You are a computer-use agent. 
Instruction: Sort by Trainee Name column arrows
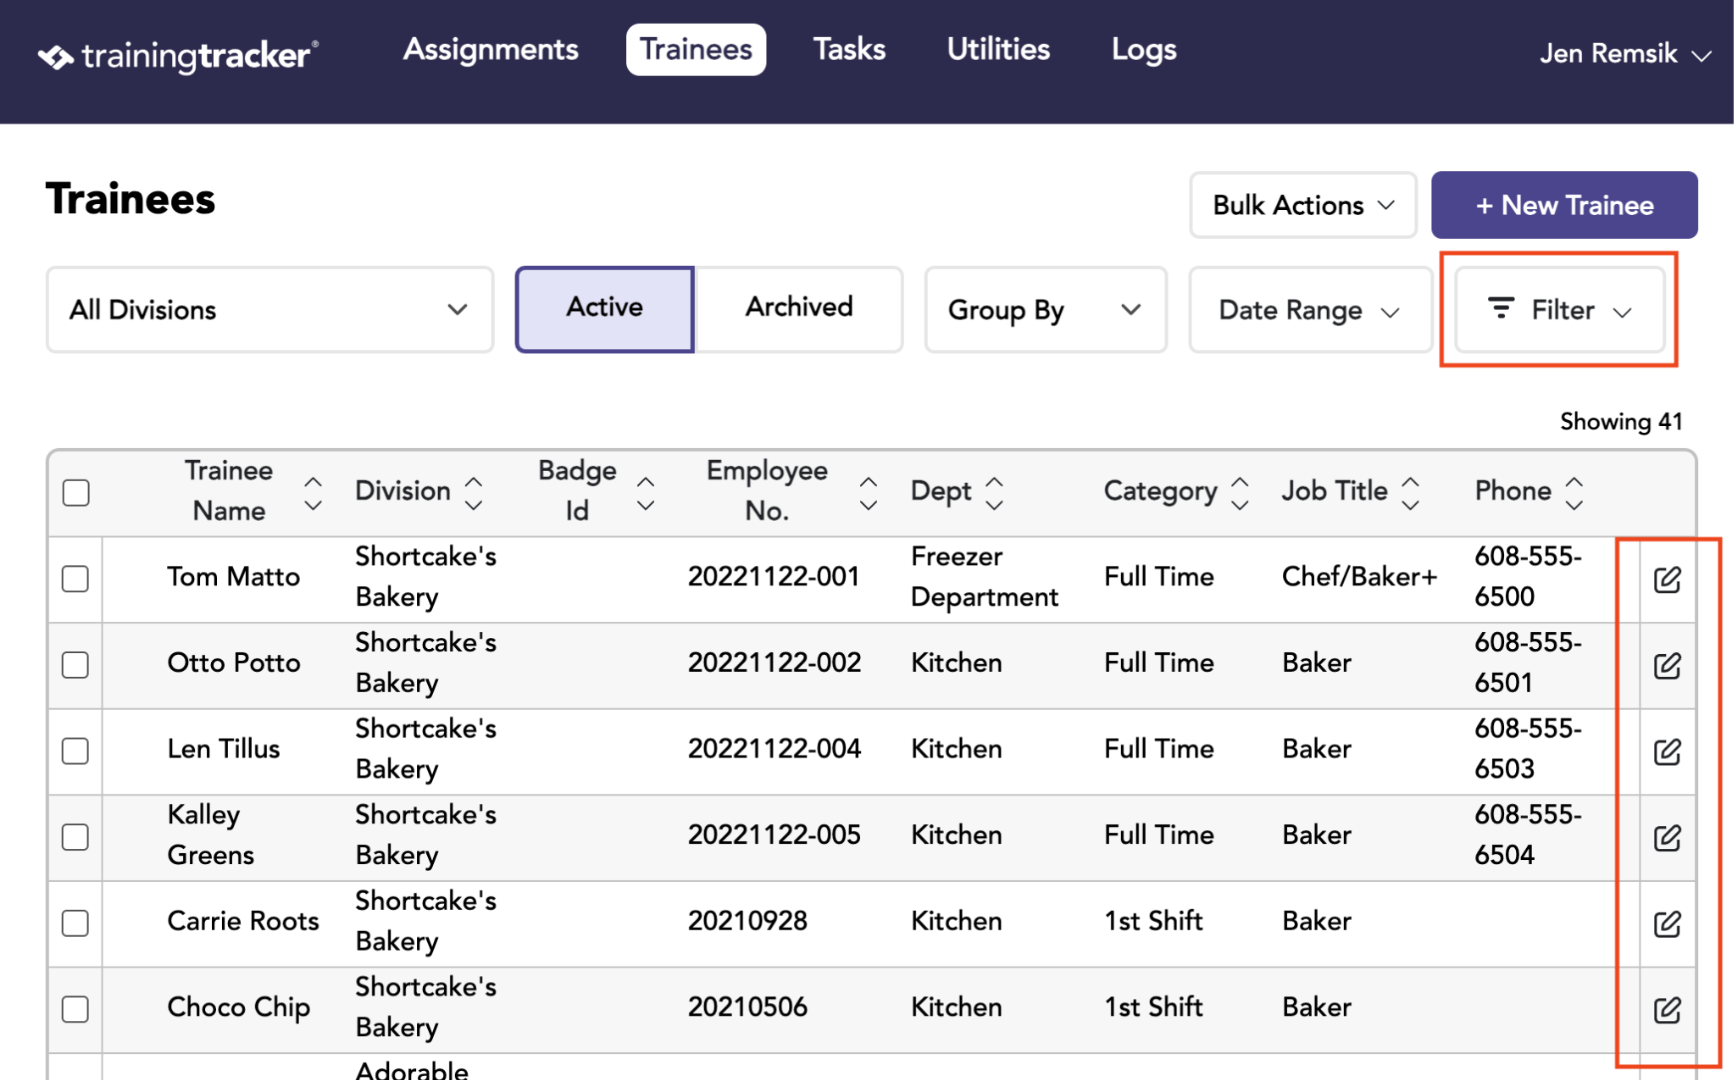point(313,493)
